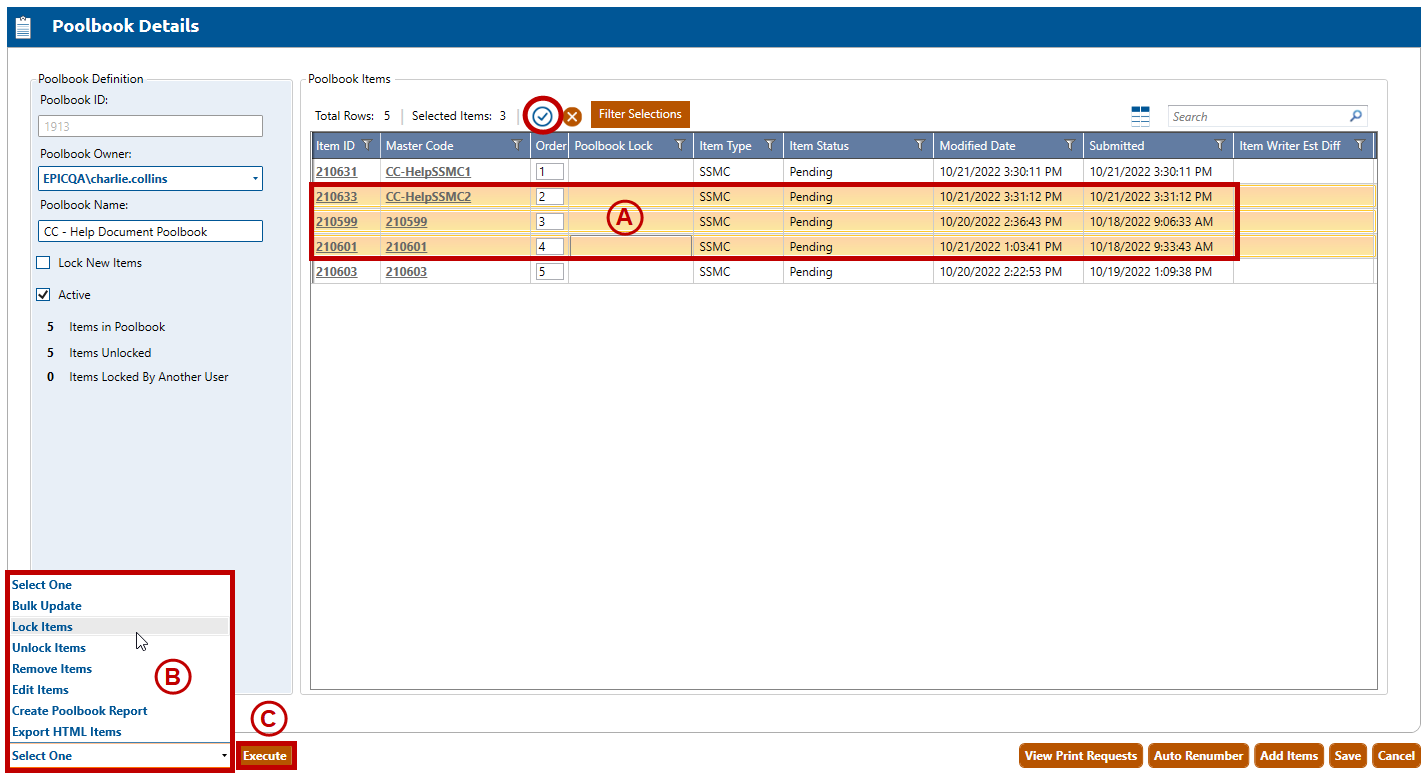The image size is (1428, 776).
Task: Choose Create Poolbook Report from the list
Action: 79,711
